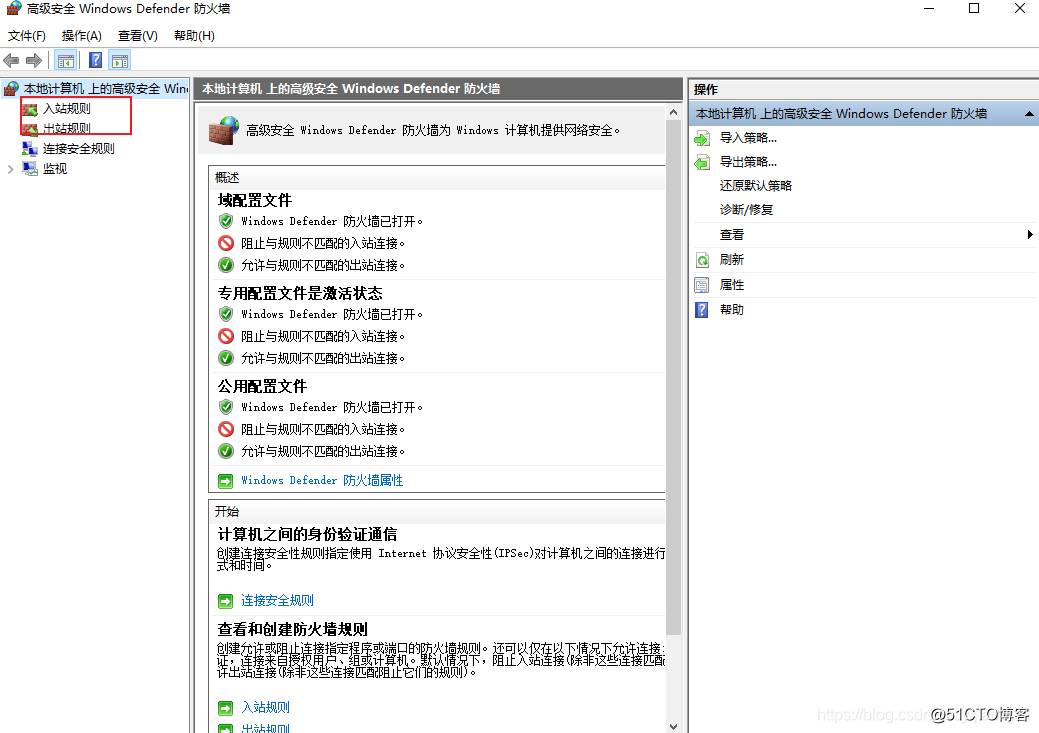Click the arrow icon beside 连接安全规则 link
1039x733 pixels.
pos(226,601)
